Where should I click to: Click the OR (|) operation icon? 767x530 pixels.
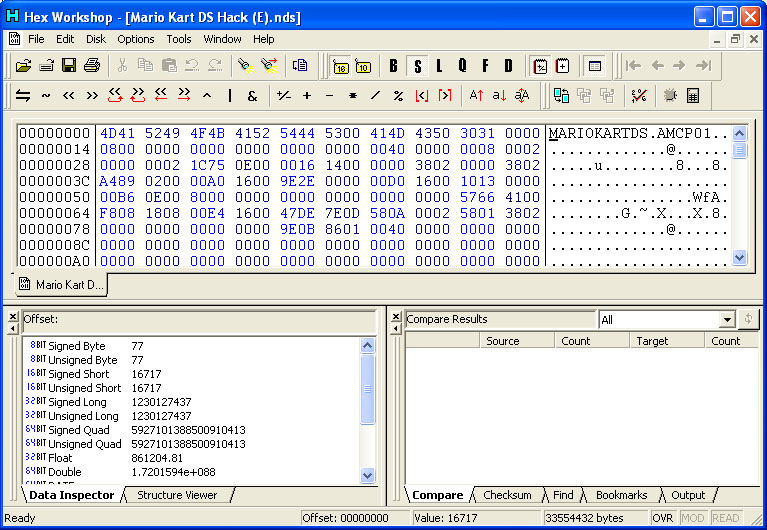coord(229,95)
